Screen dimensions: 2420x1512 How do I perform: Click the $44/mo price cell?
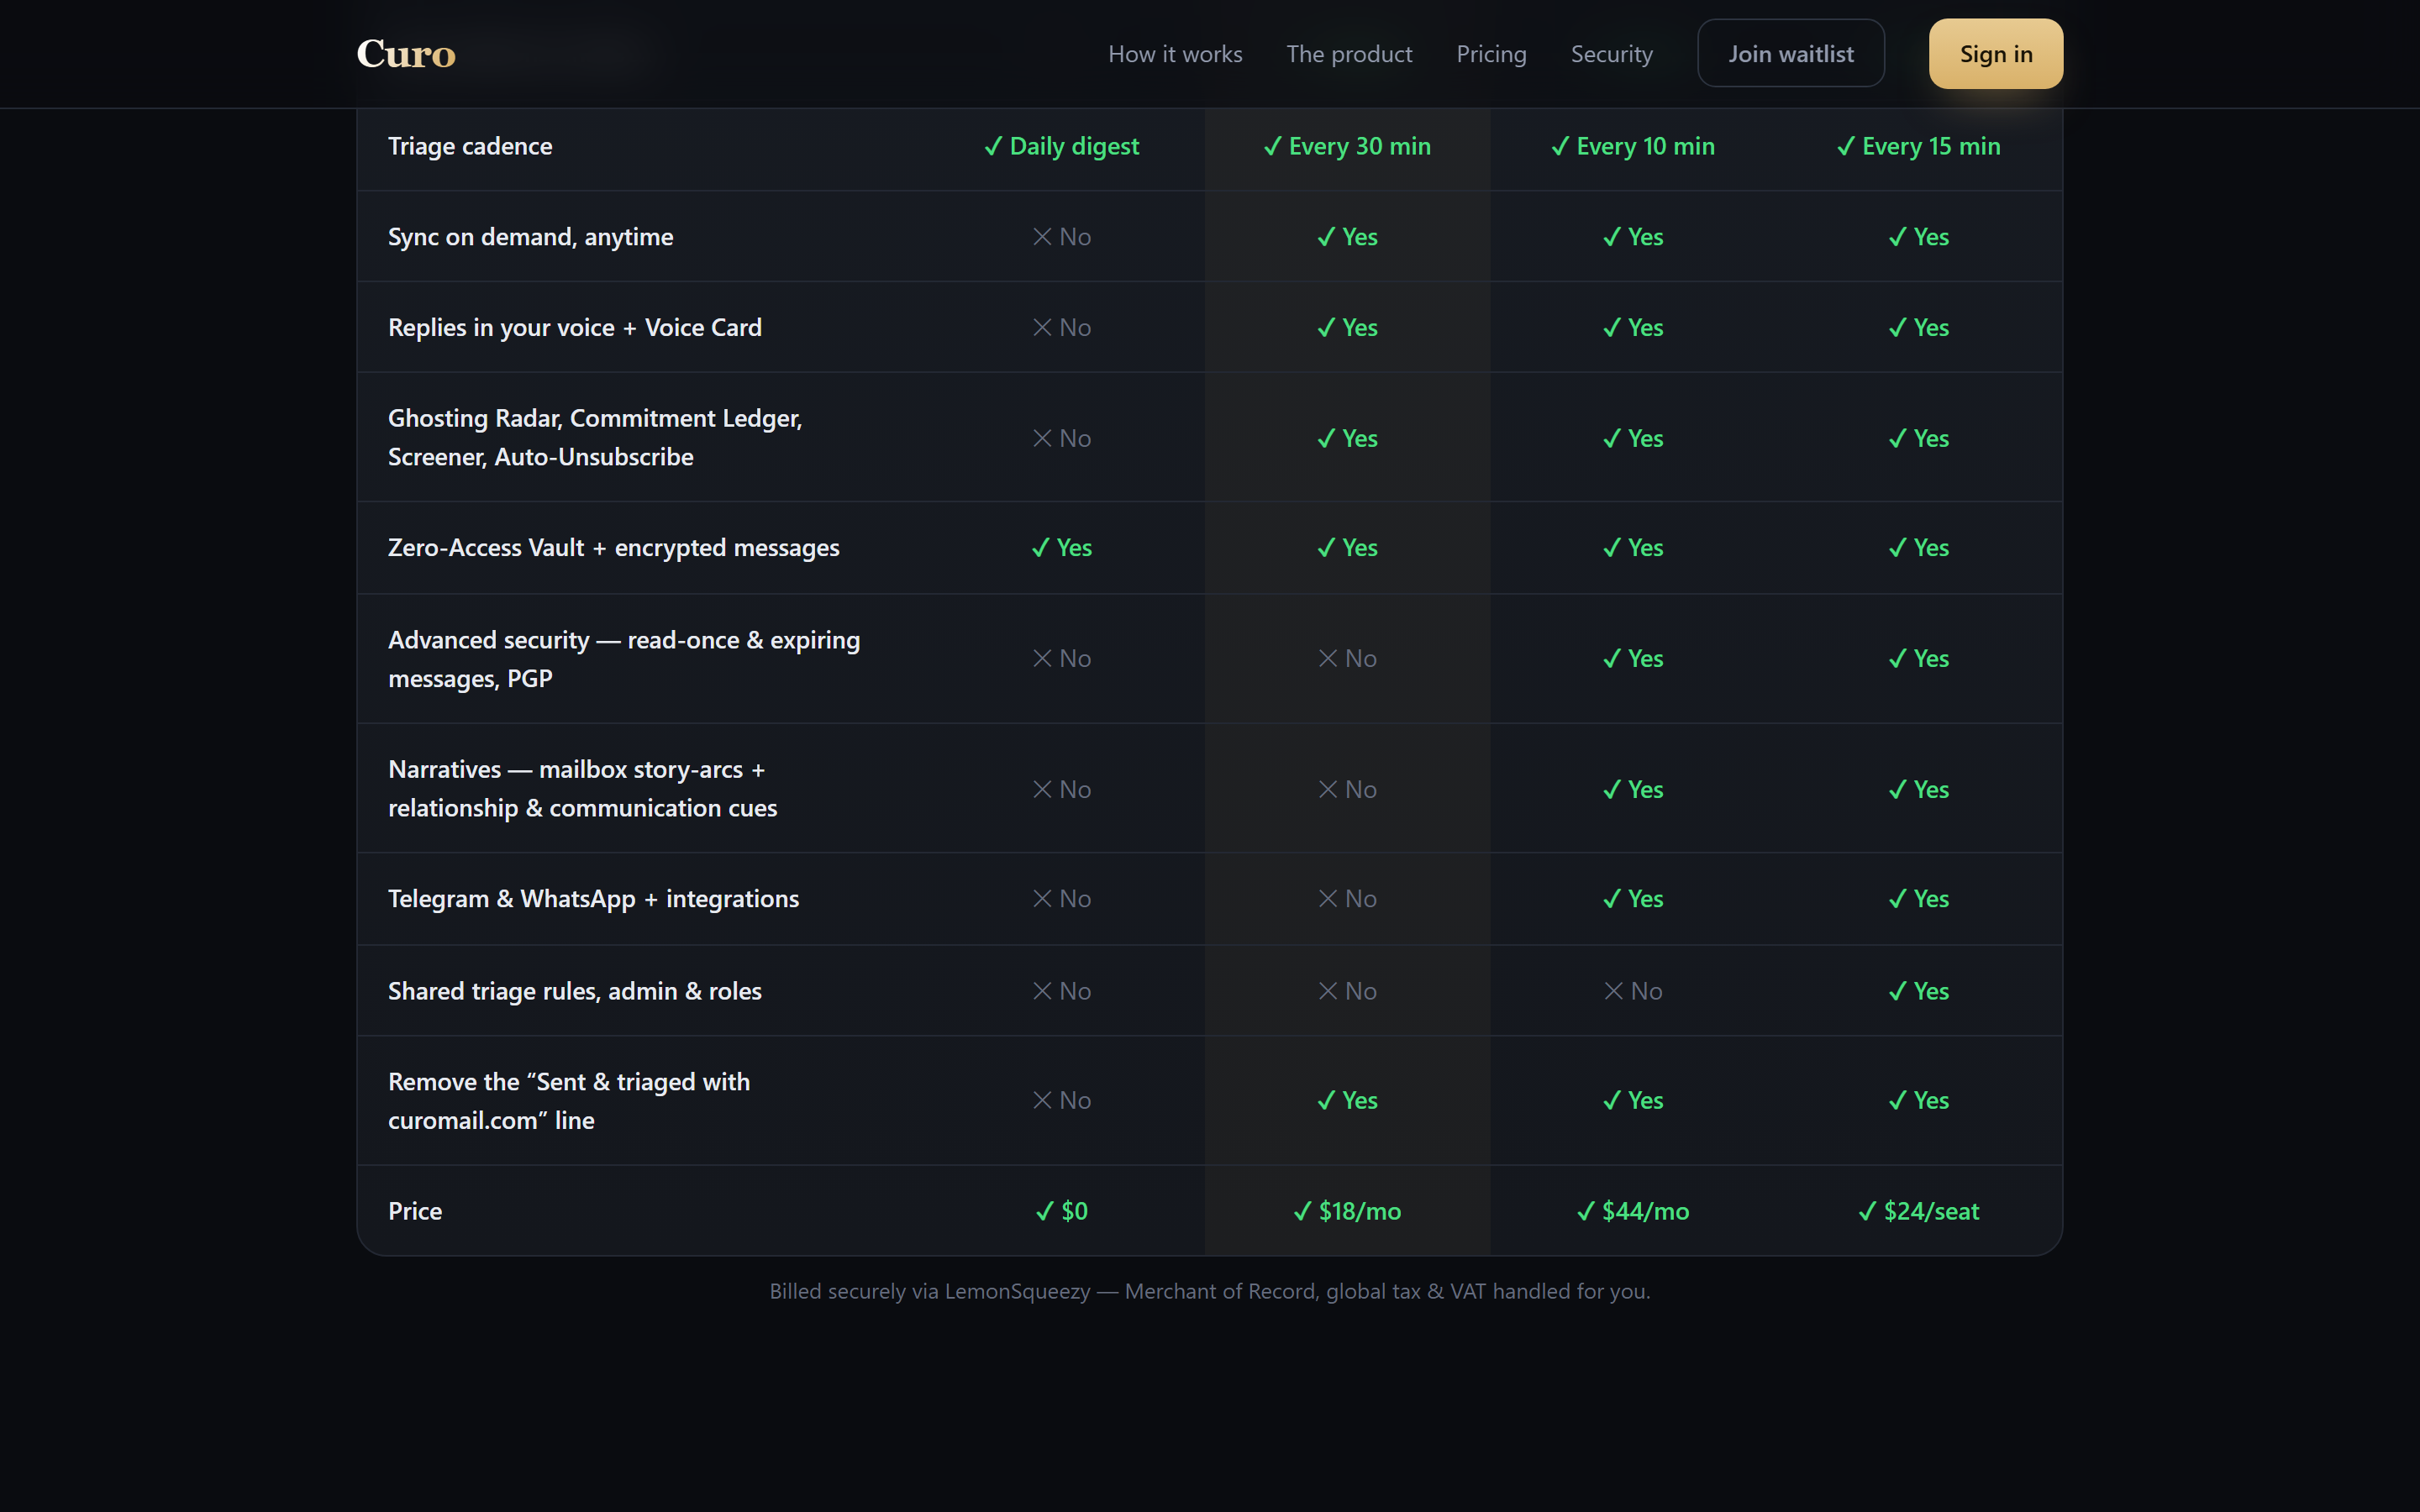tap(1633, 1211)
